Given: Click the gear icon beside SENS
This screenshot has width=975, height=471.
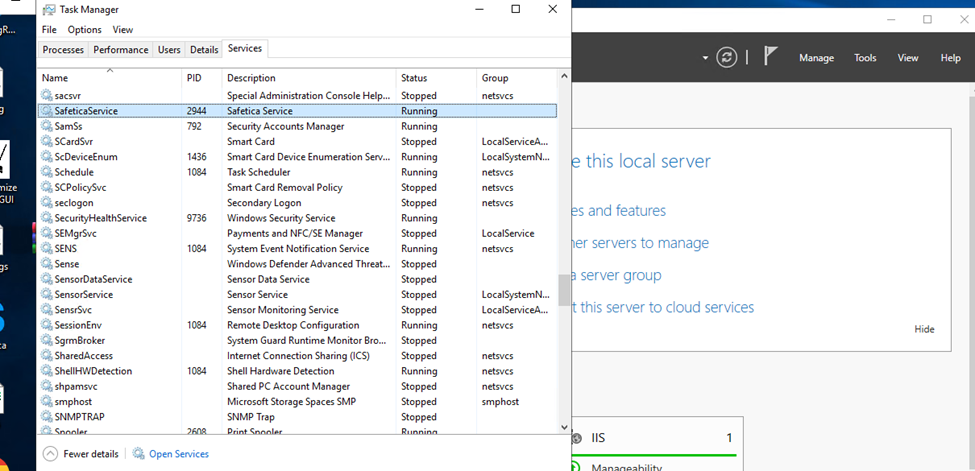Looking at the screenshot, I should tap(47, 248).
